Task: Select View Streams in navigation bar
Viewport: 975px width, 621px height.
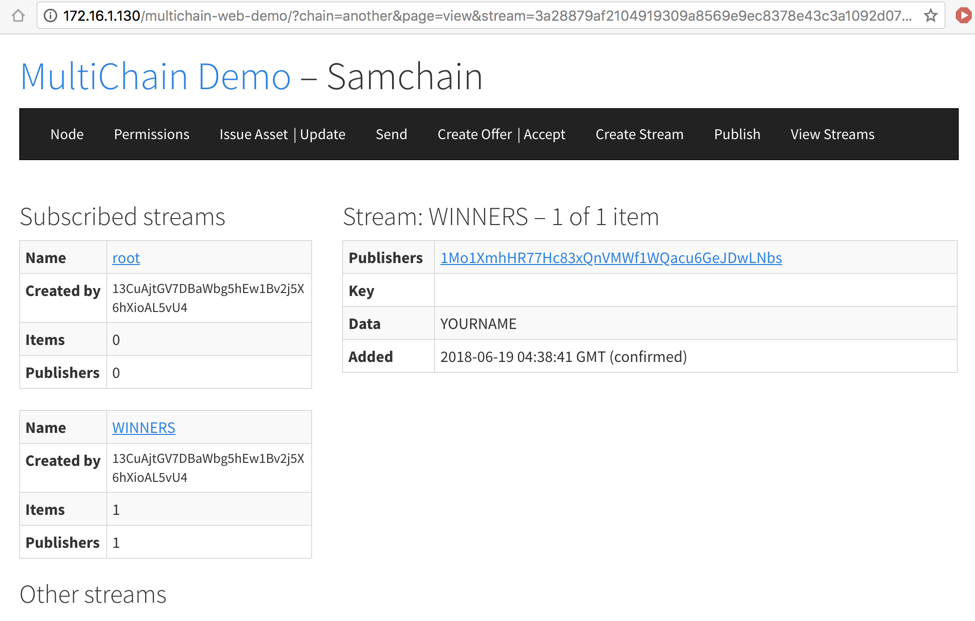Action: 832,134
